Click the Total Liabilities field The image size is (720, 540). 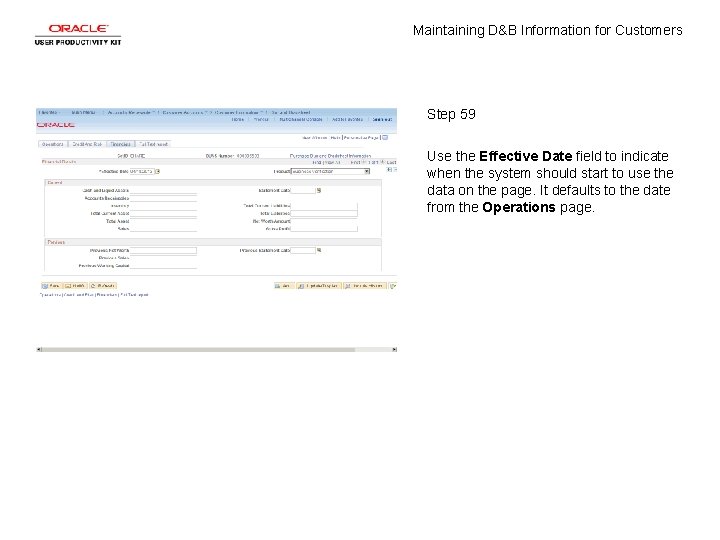point(324,213)
